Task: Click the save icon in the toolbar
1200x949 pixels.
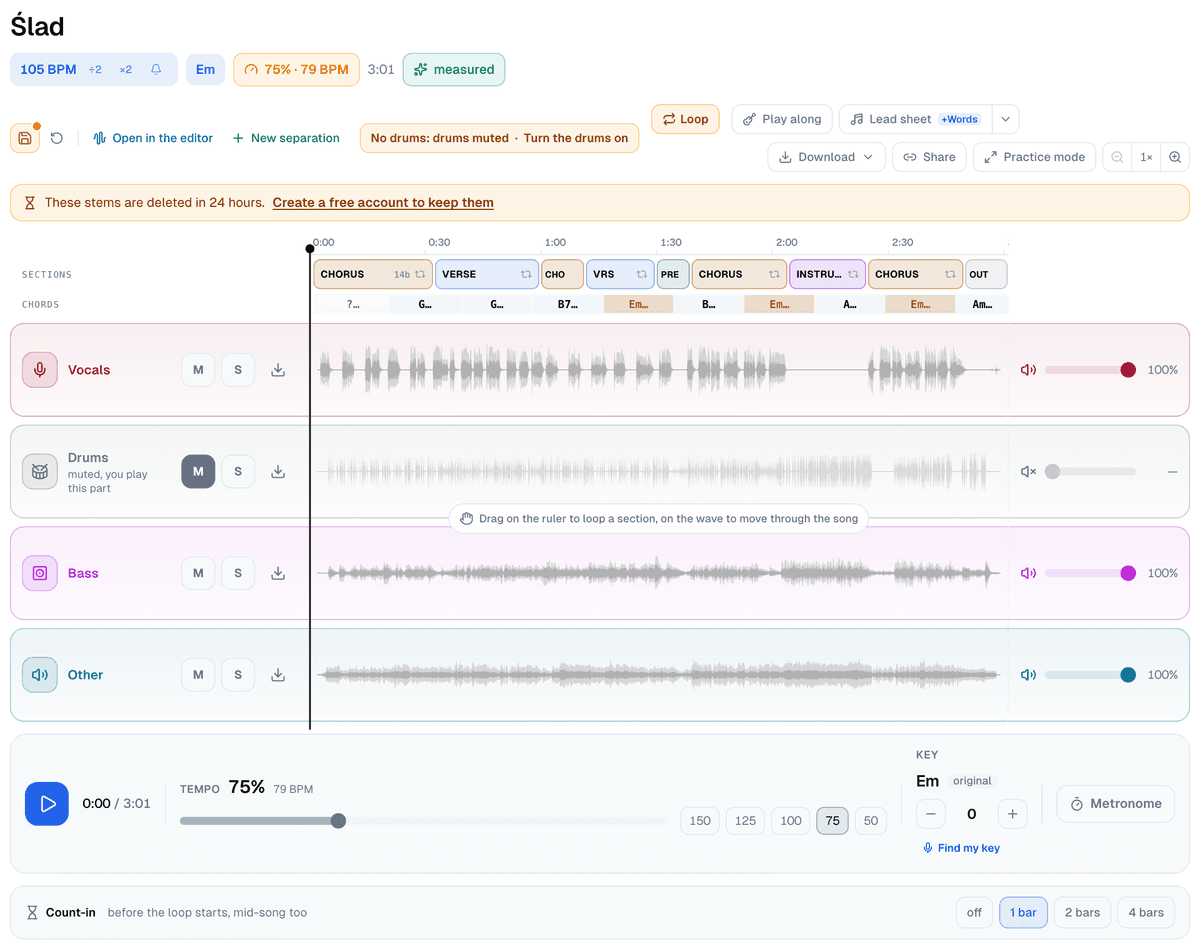Action: [x=25, y=138]
